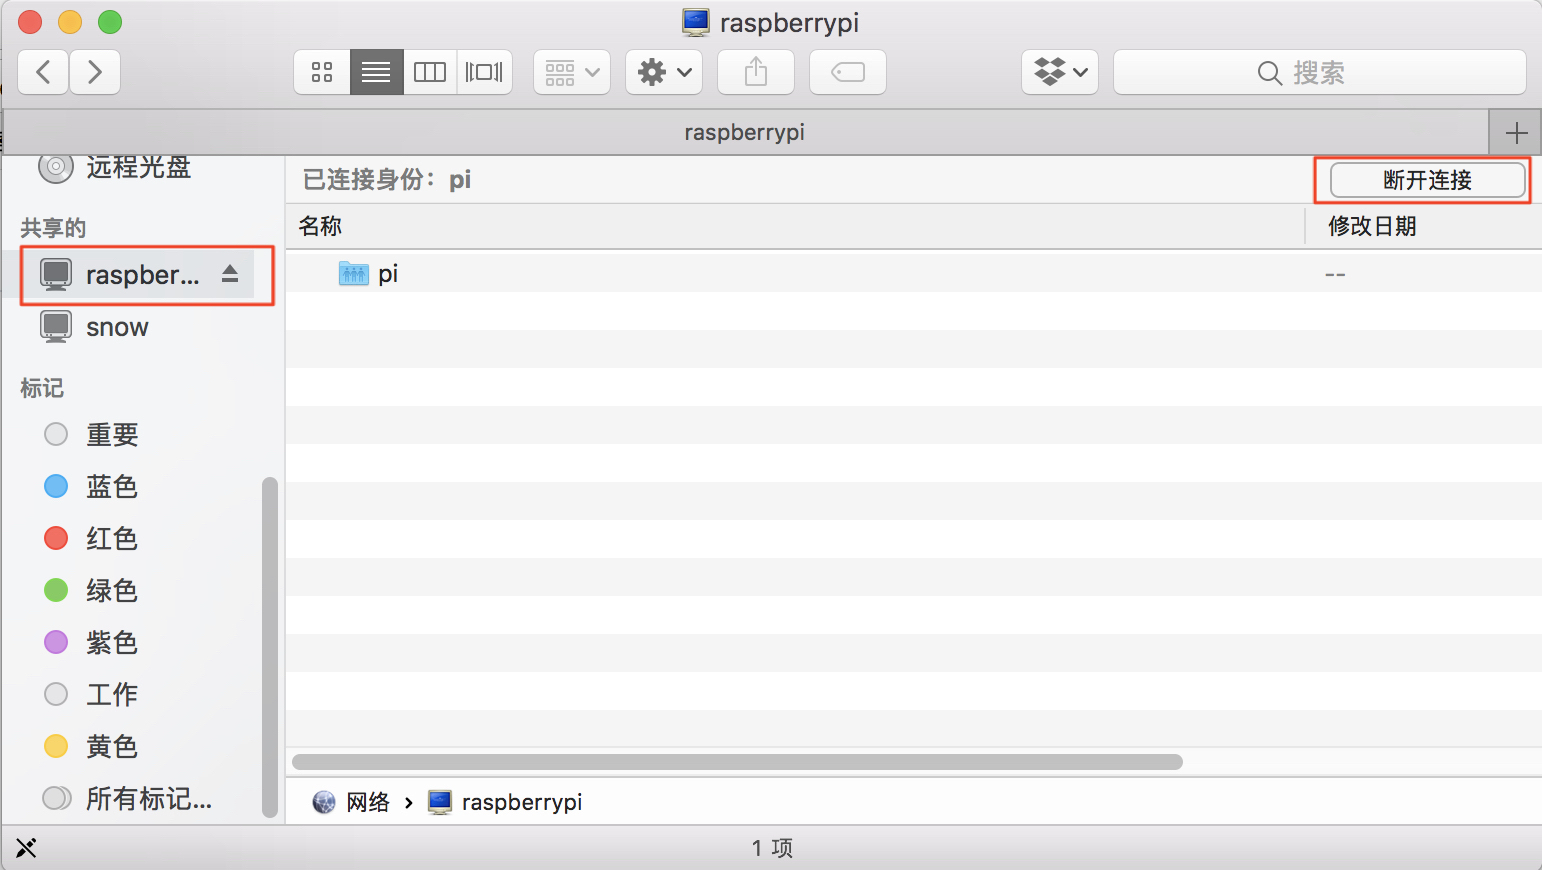Click the 断开连接 disconnect button

coord(1427,180)
